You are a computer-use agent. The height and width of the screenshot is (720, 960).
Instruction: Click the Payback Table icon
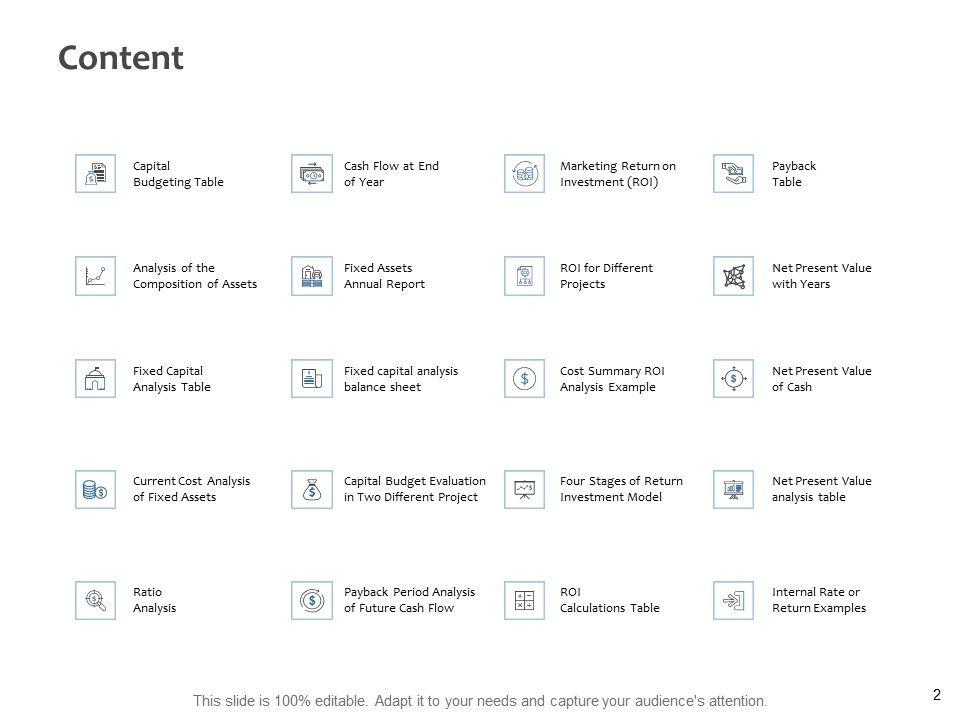pyautogui.click(x=734, y=174)
